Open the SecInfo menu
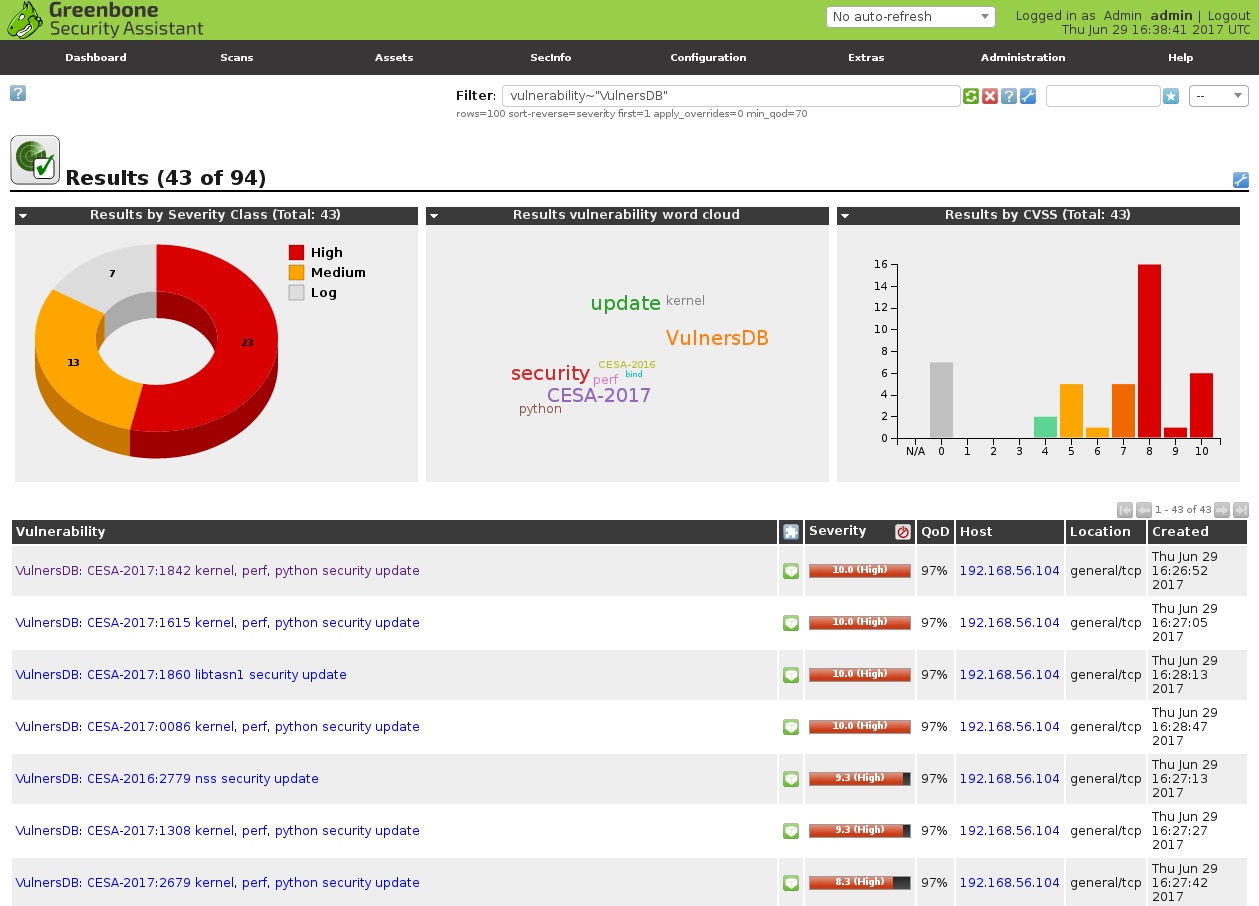Screen dimensions: 1259x906 pos(551,58)
